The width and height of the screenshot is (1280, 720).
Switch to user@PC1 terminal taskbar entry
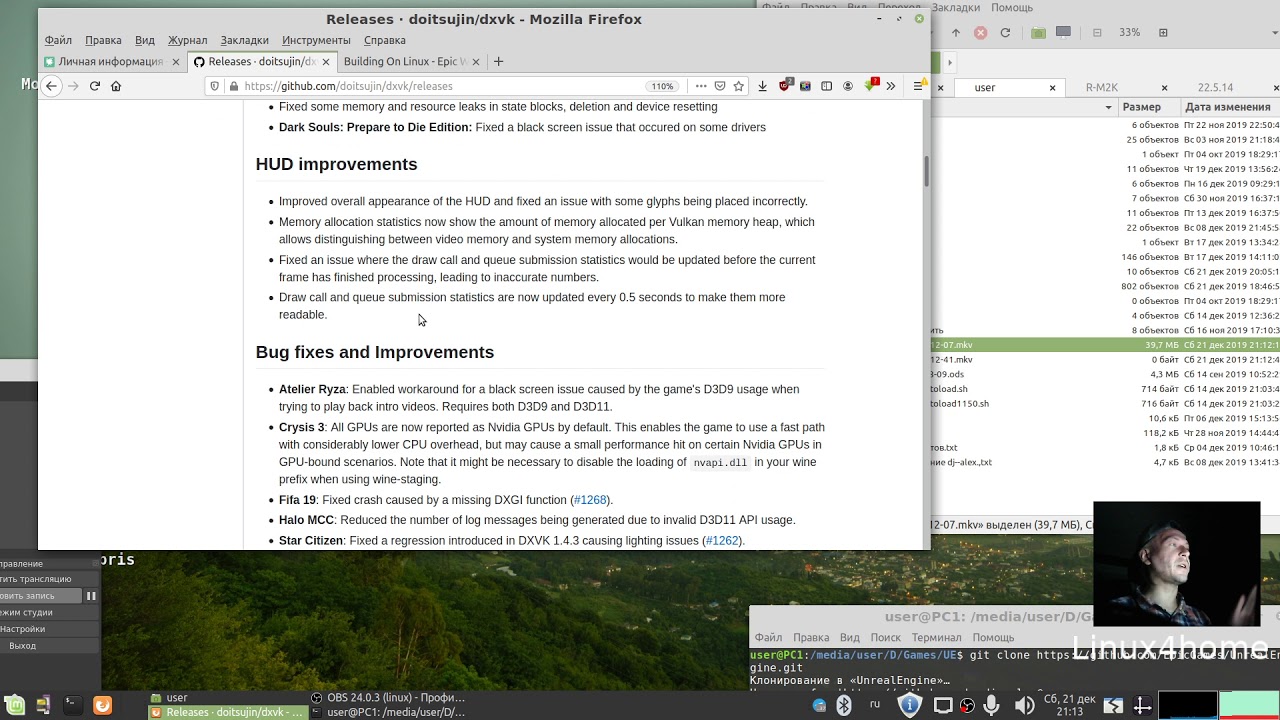coord(388,712)
